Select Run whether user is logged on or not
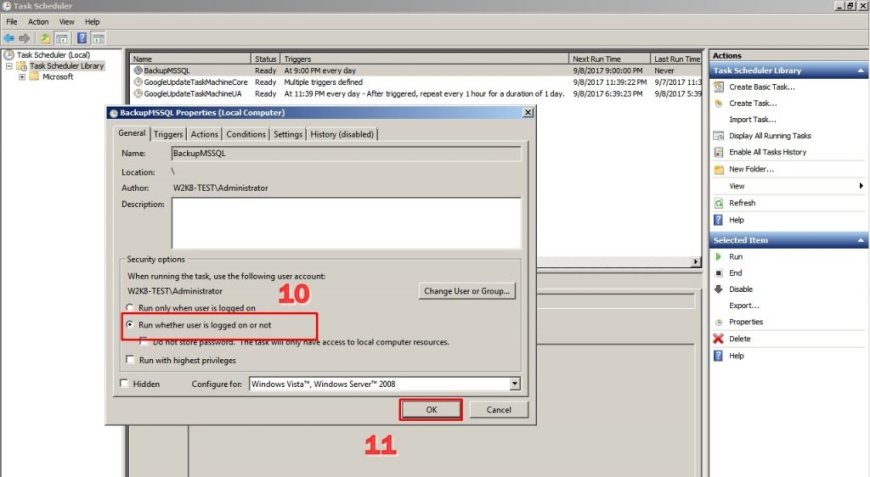This screenshot has height=477, width=870. [130, 325]
